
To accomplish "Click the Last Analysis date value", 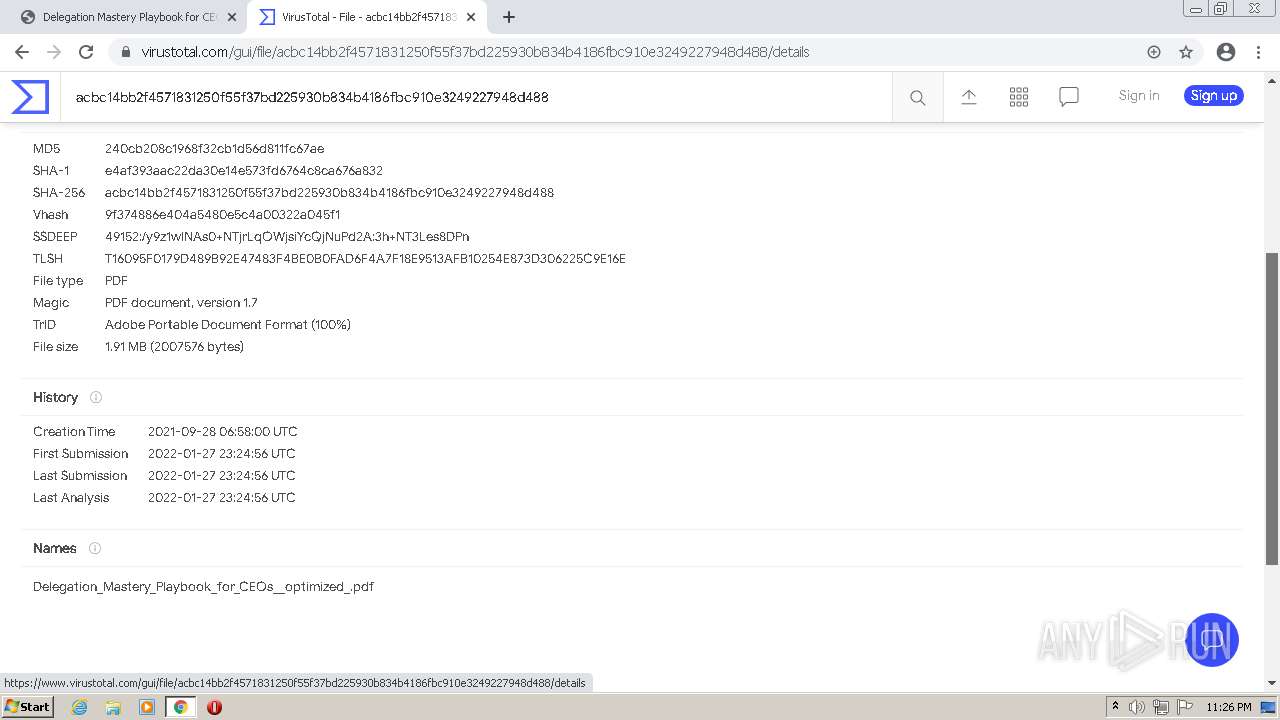I will click(222, 498).
